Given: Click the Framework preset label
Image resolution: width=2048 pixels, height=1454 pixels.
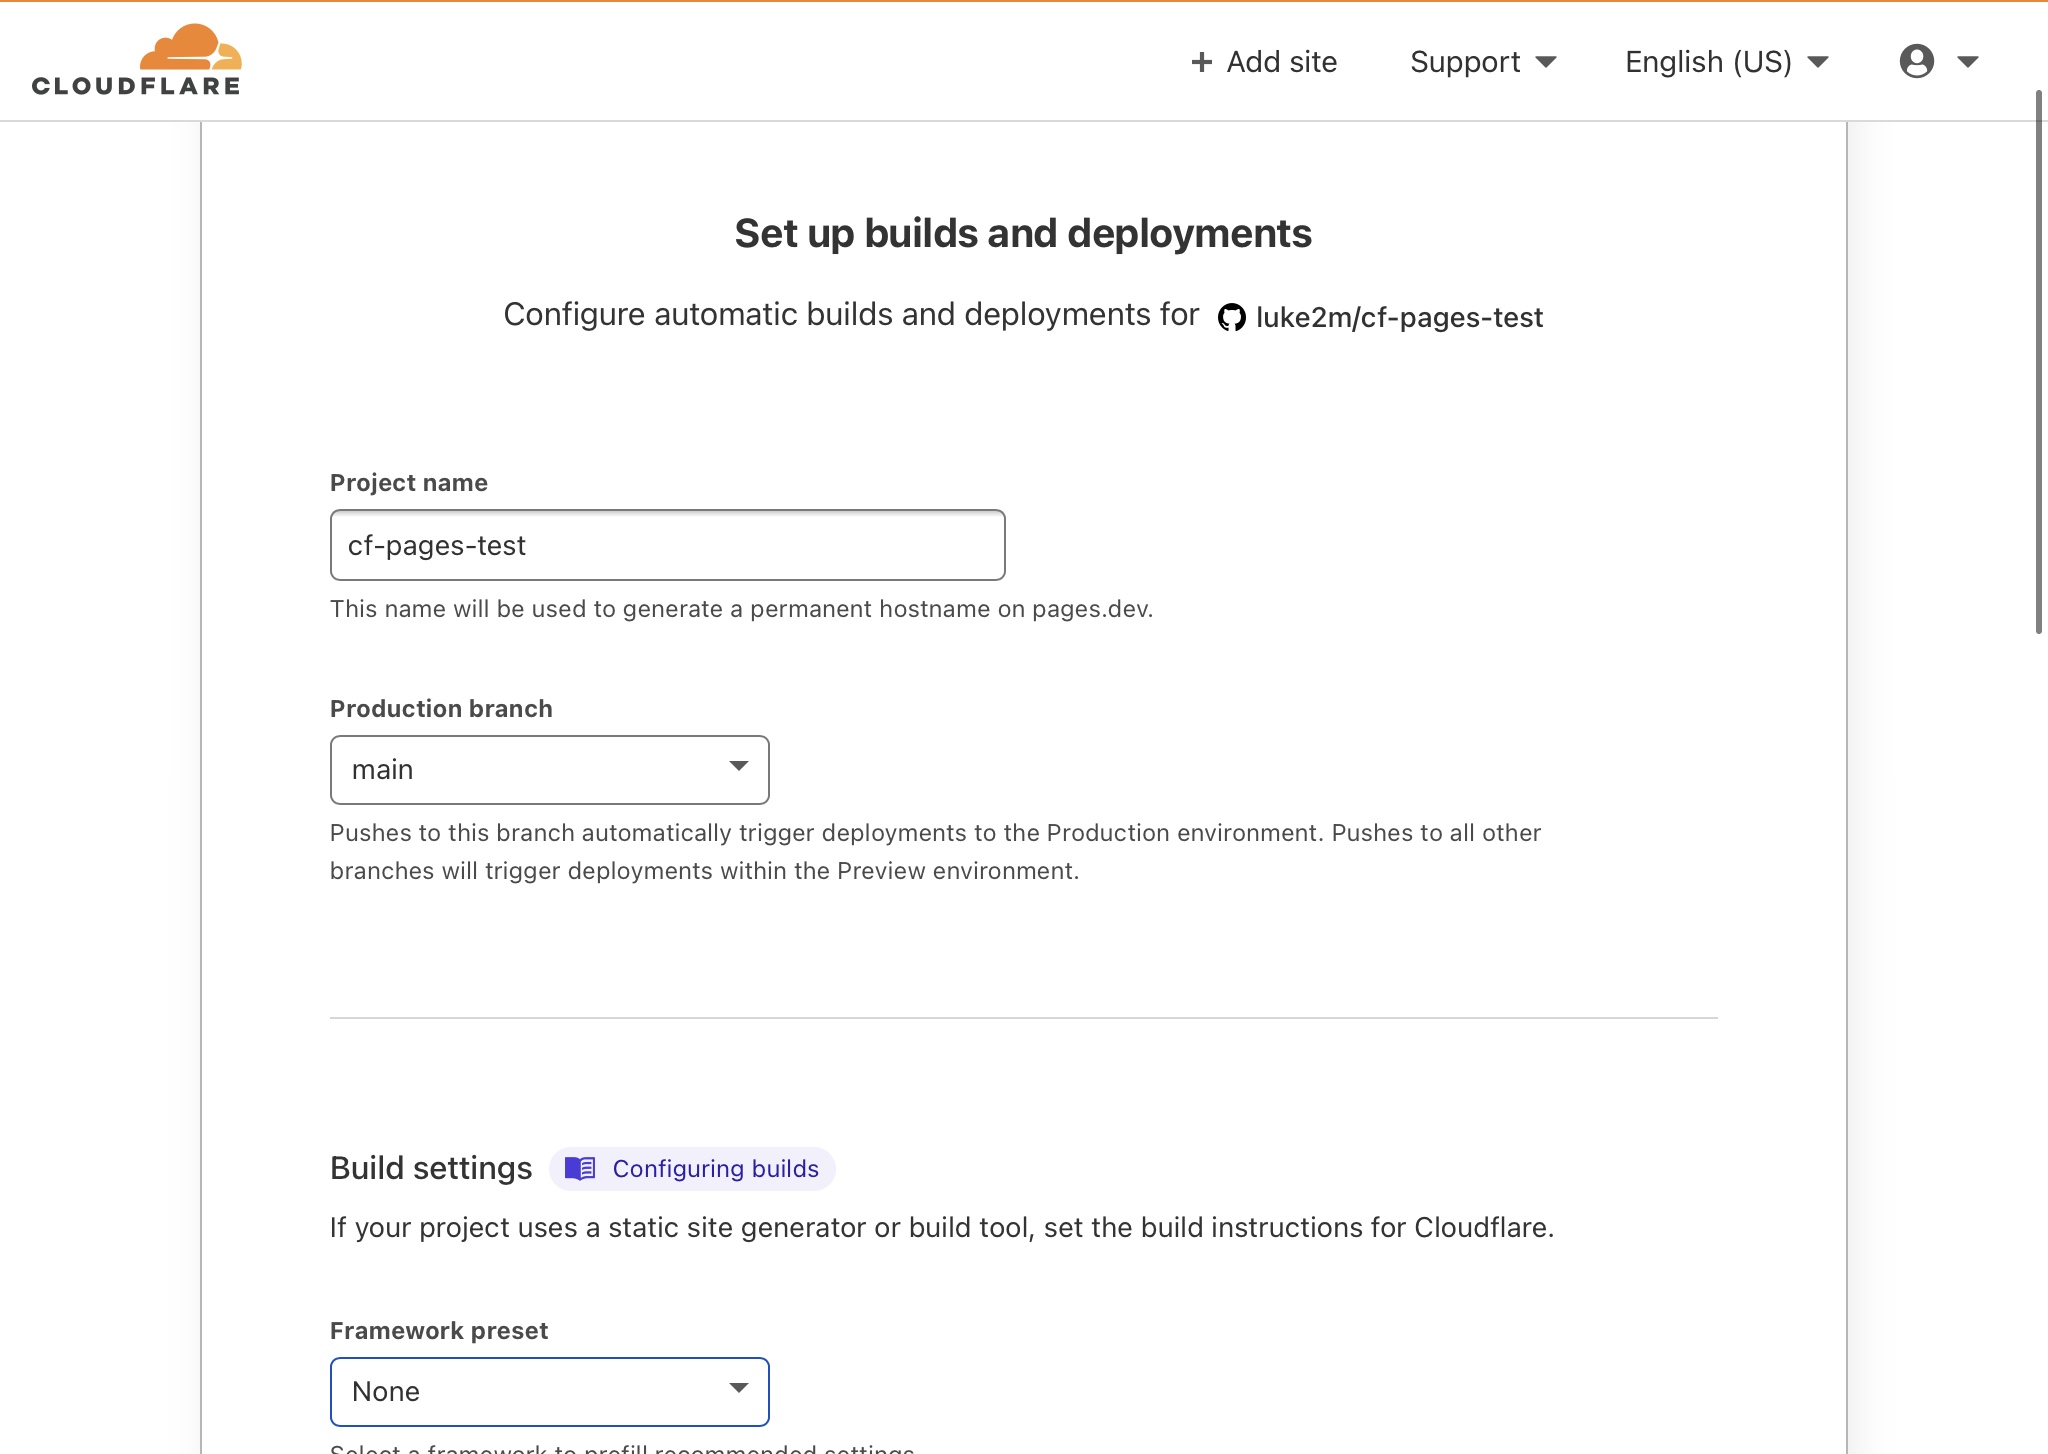Looking at the screenshot, I should pos(439,1330).
